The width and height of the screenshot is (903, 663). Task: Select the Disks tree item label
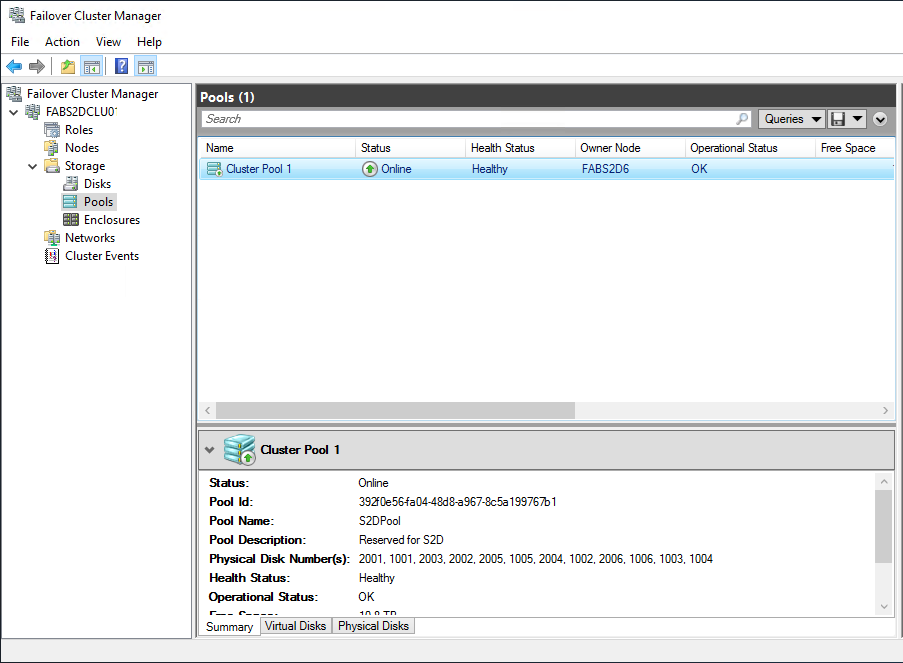pyautogui.click(x=97, y=184)
